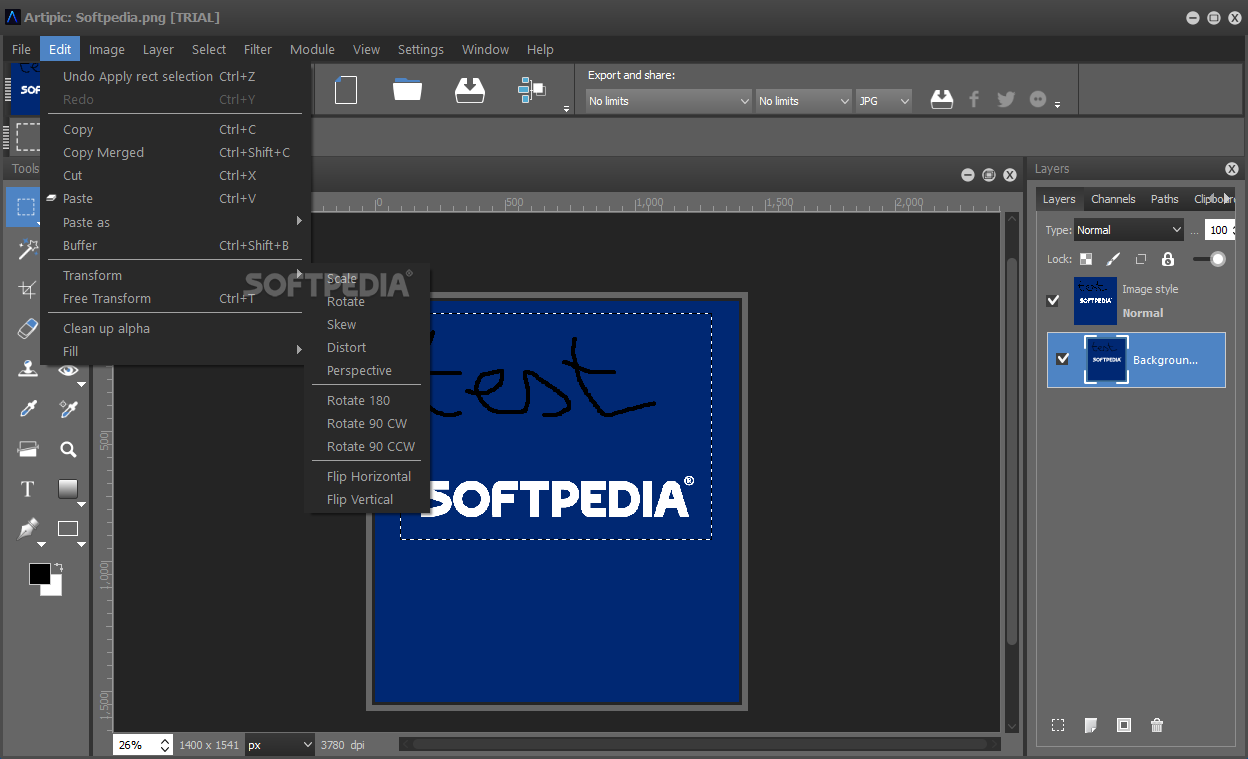
Task: Expand the share toolbar overflow arrow
Action: (1057, 105)
